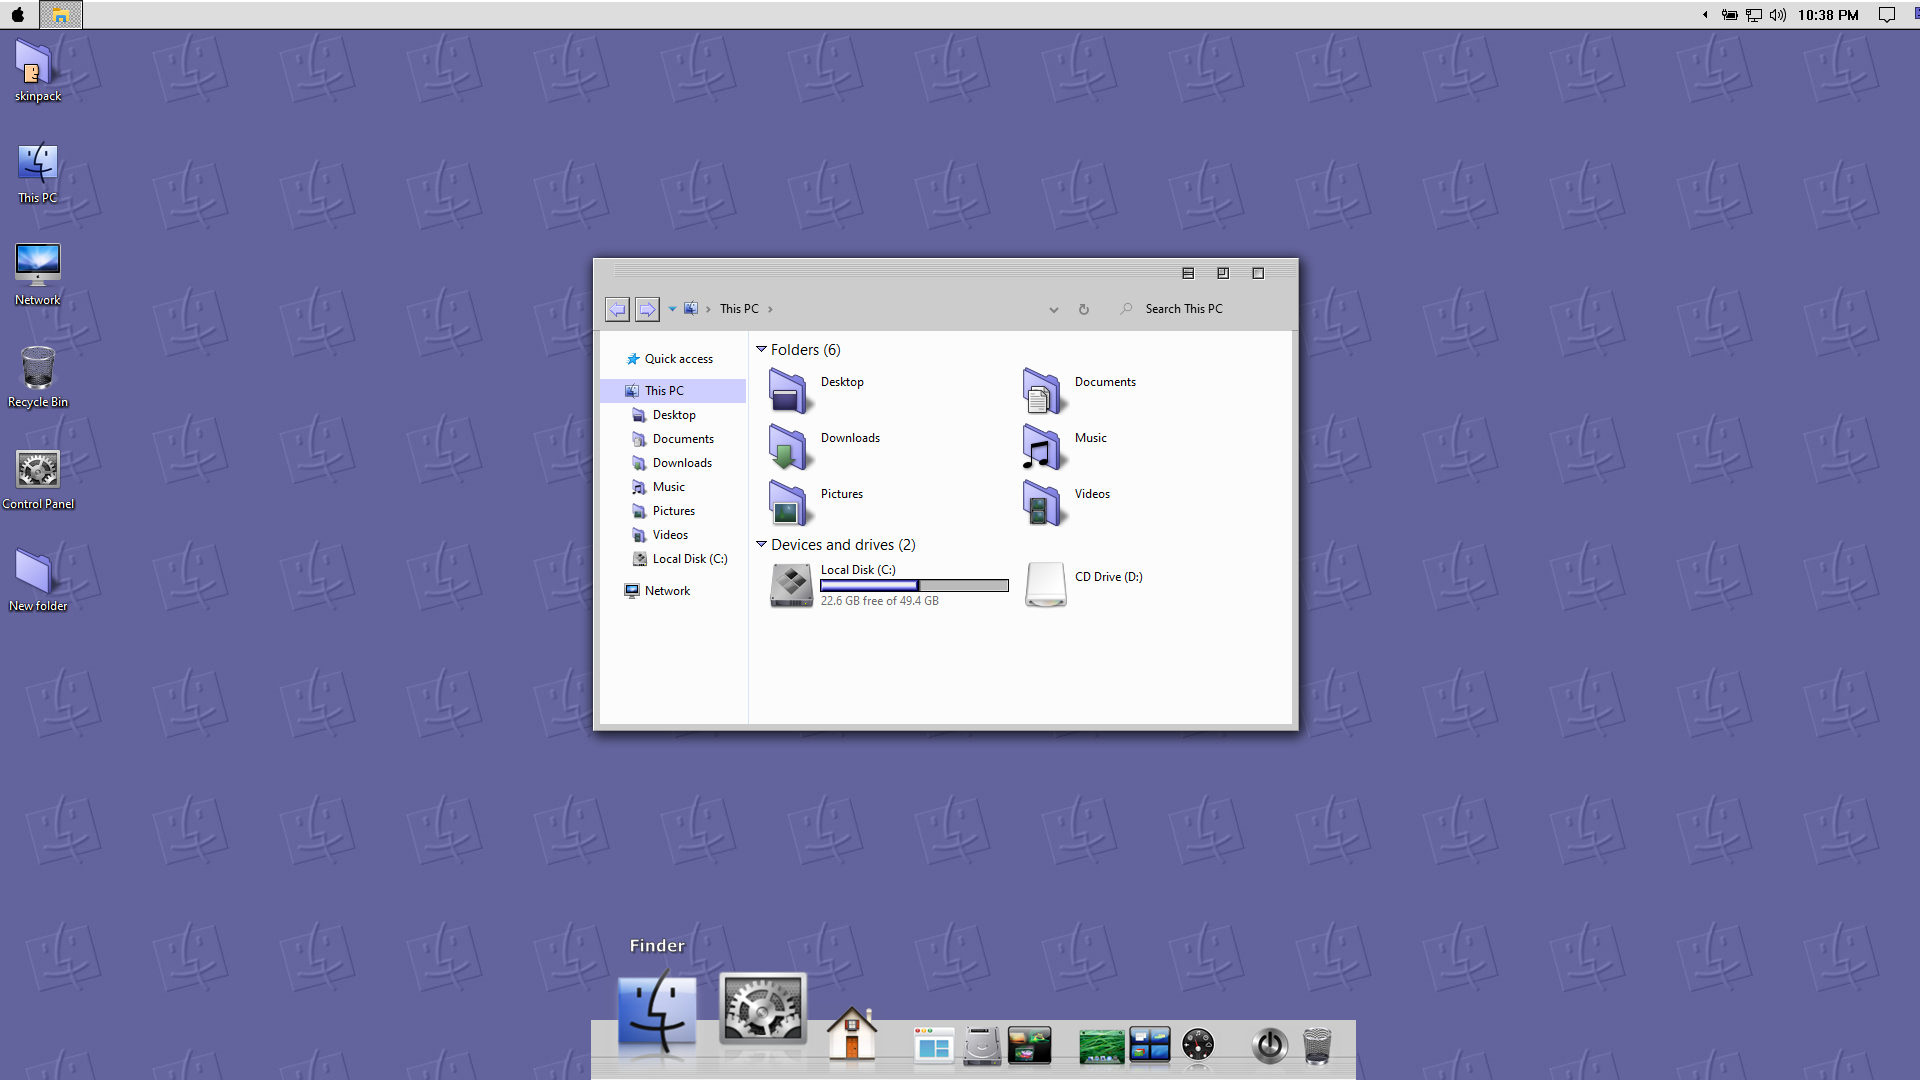Collapse the Devices and drives group

pos(761,544)
